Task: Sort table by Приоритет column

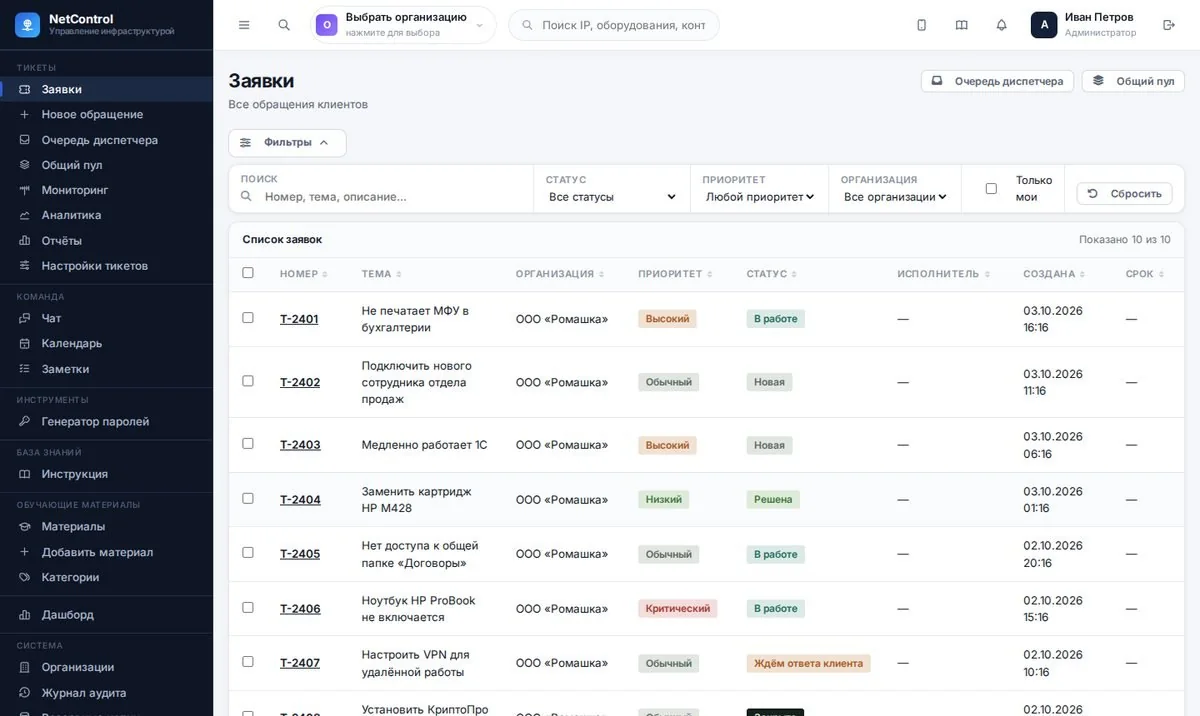Action: tap(675, 274)
